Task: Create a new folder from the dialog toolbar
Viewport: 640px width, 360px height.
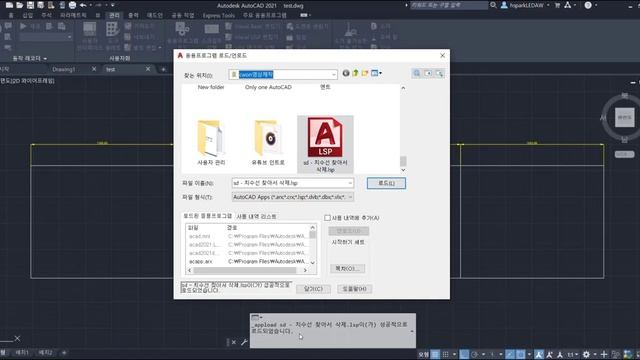Action: [365, 73]
